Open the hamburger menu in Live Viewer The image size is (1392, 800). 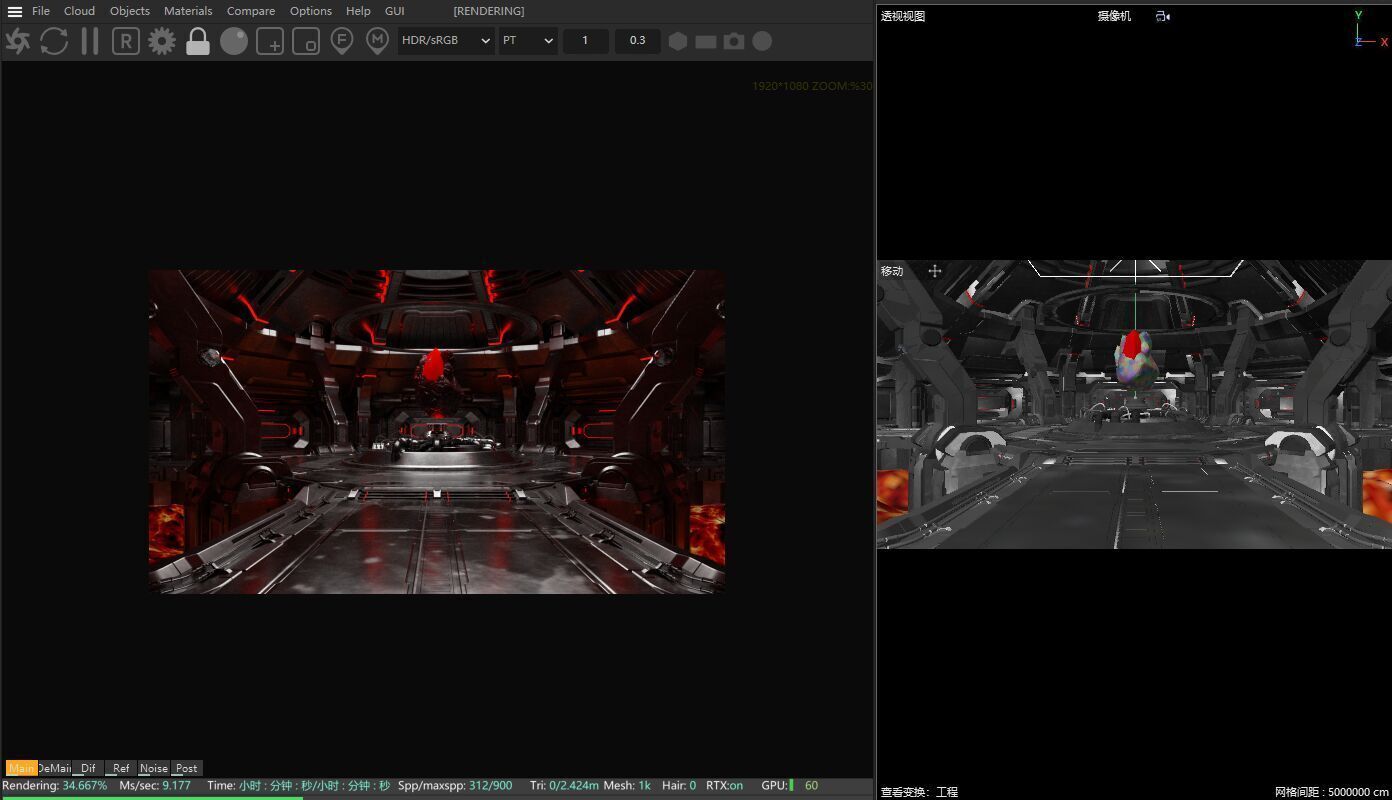[15, 11]
